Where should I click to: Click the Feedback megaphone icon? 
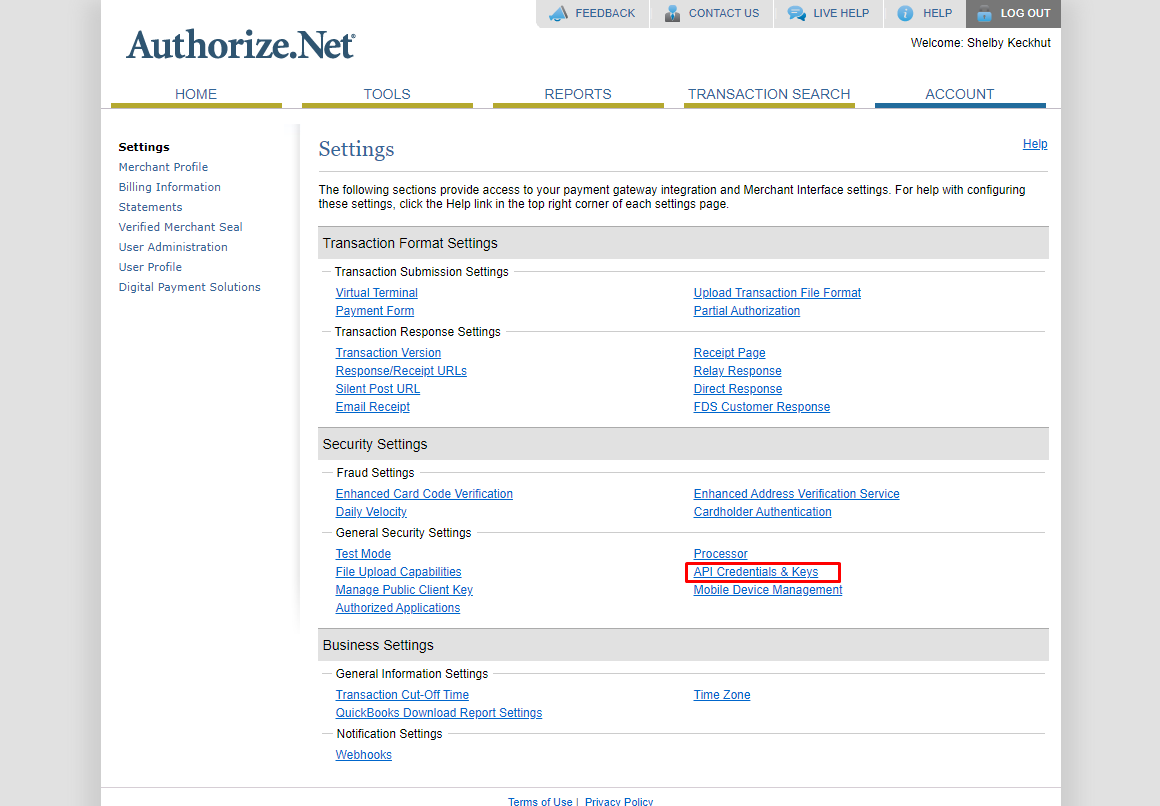click(559, 13)
